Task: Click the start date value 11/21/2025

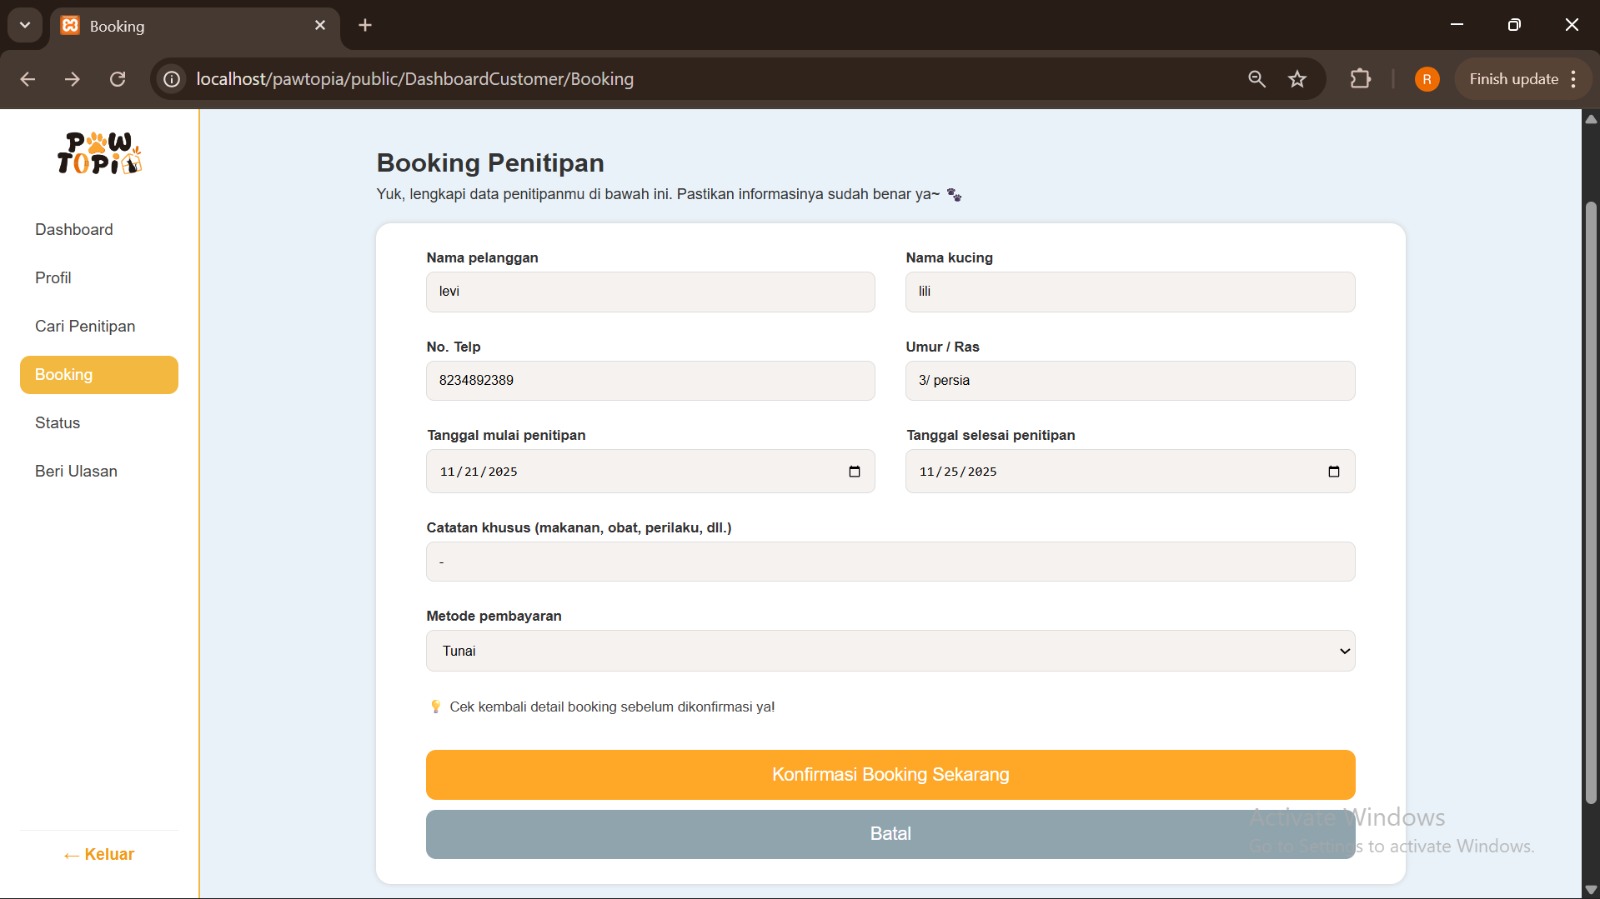Action: (479, 472)
